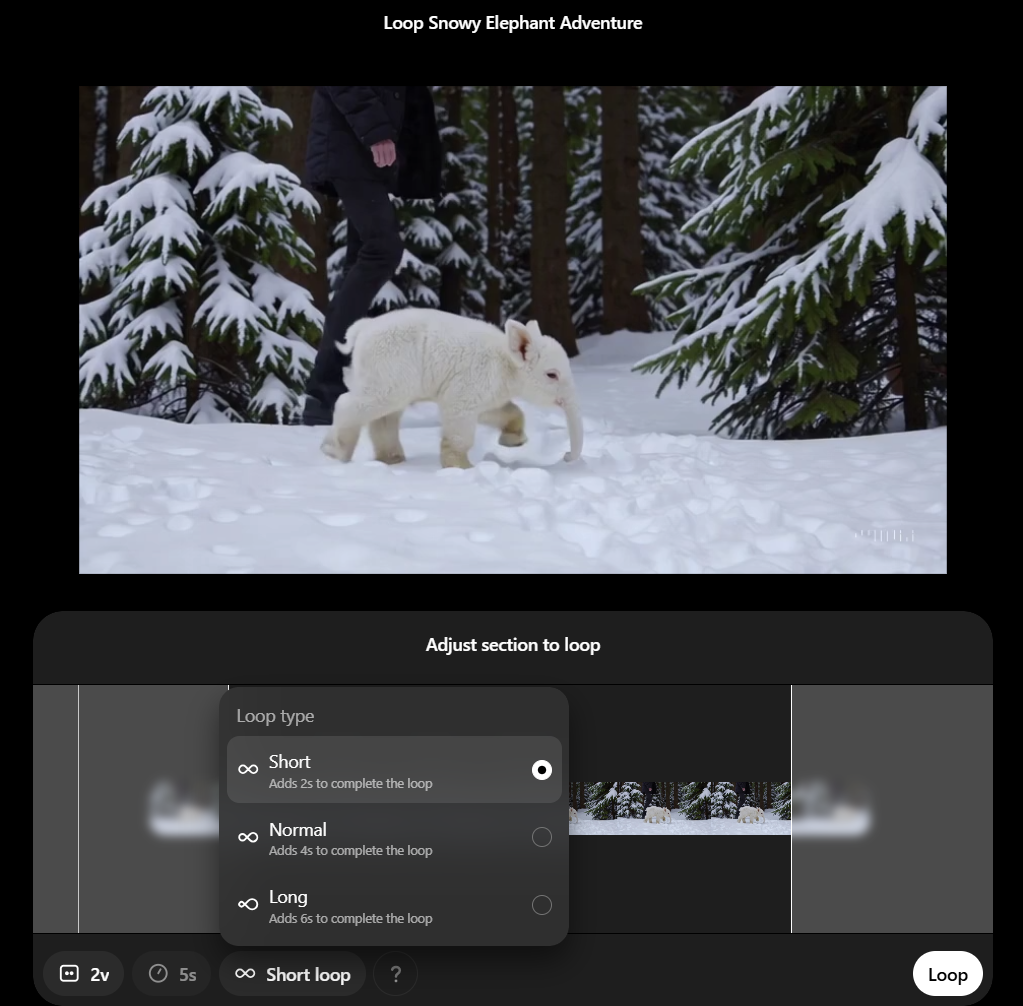Open the 5s duration selector
This screenshot has height=1006, width=1023.
[172, 974]
